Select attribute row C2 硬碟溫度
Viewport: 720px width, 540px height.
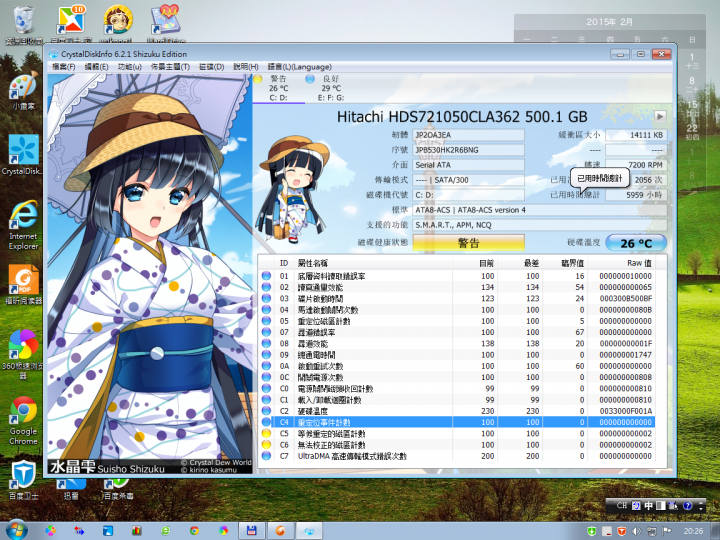tap(457, 411)
